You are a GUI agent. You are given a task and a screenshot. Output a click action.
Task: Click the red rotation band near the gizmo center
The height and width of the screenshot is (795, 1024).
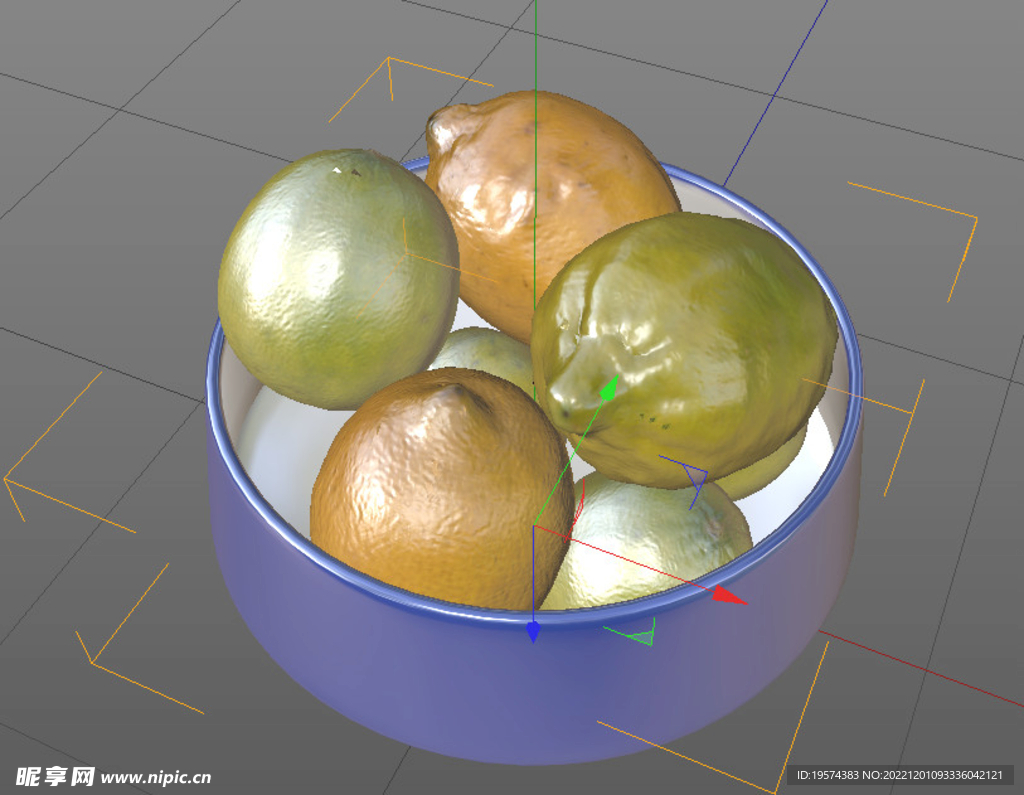(578, 505)
